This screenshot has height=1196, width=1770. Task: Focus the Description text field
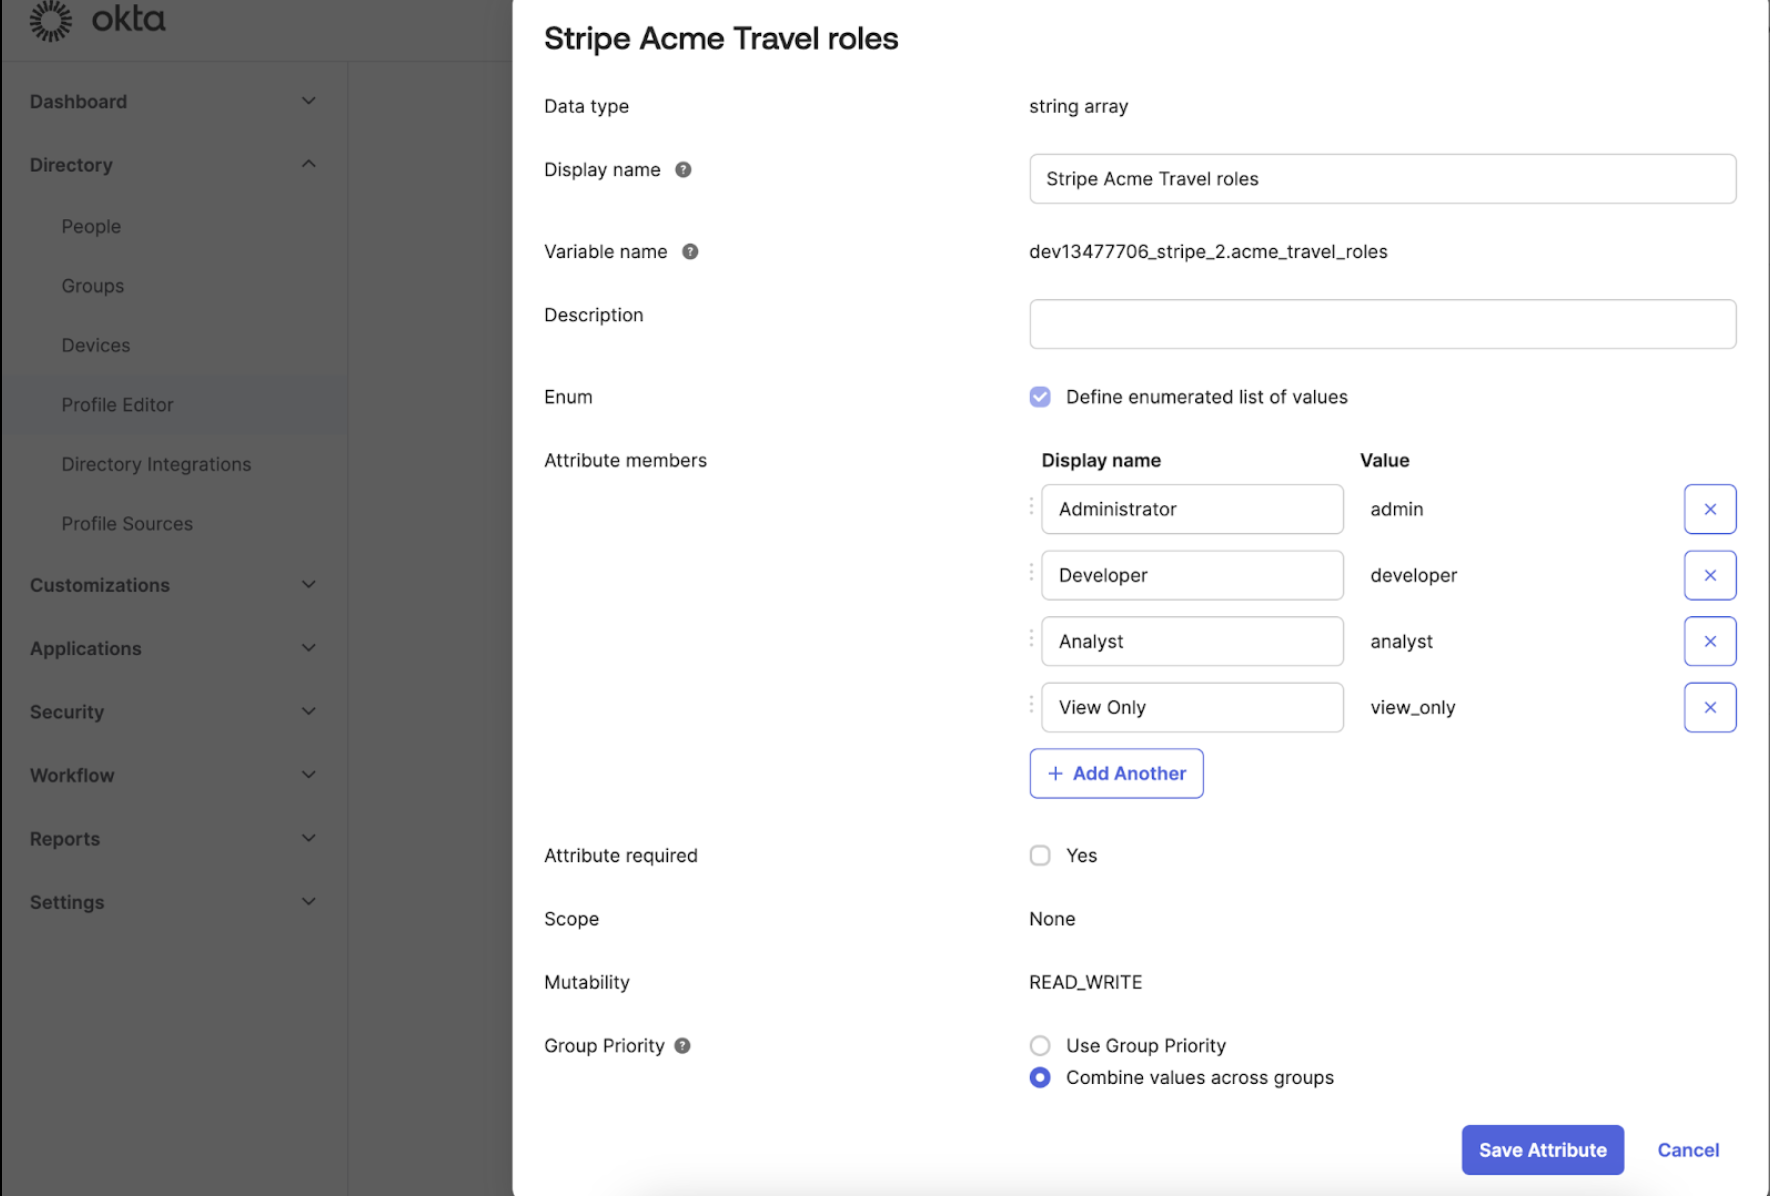pyautogui.click(x=1382, y=324)
